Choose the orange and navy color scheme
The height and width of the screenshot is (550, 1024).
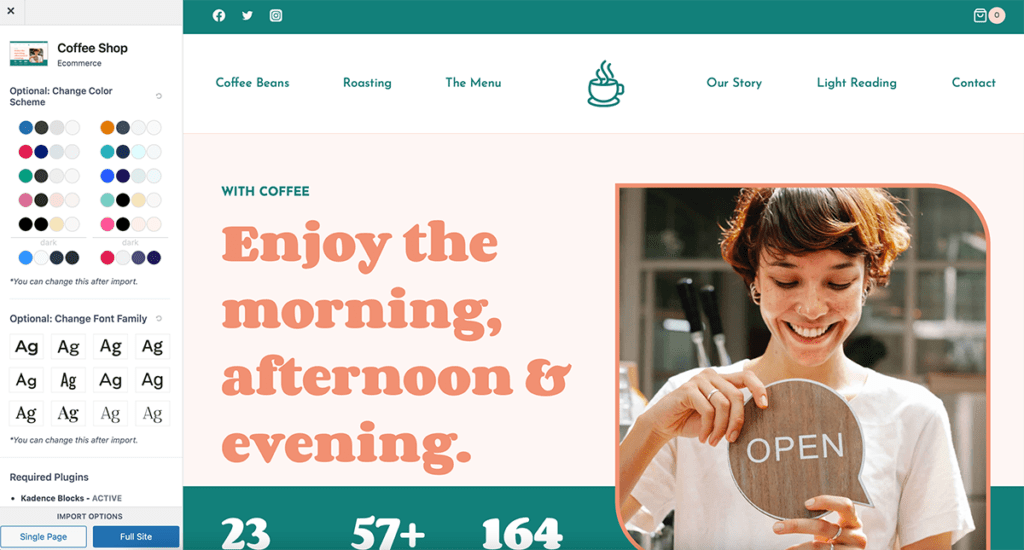pyautogui.click(x=131, y=127)
